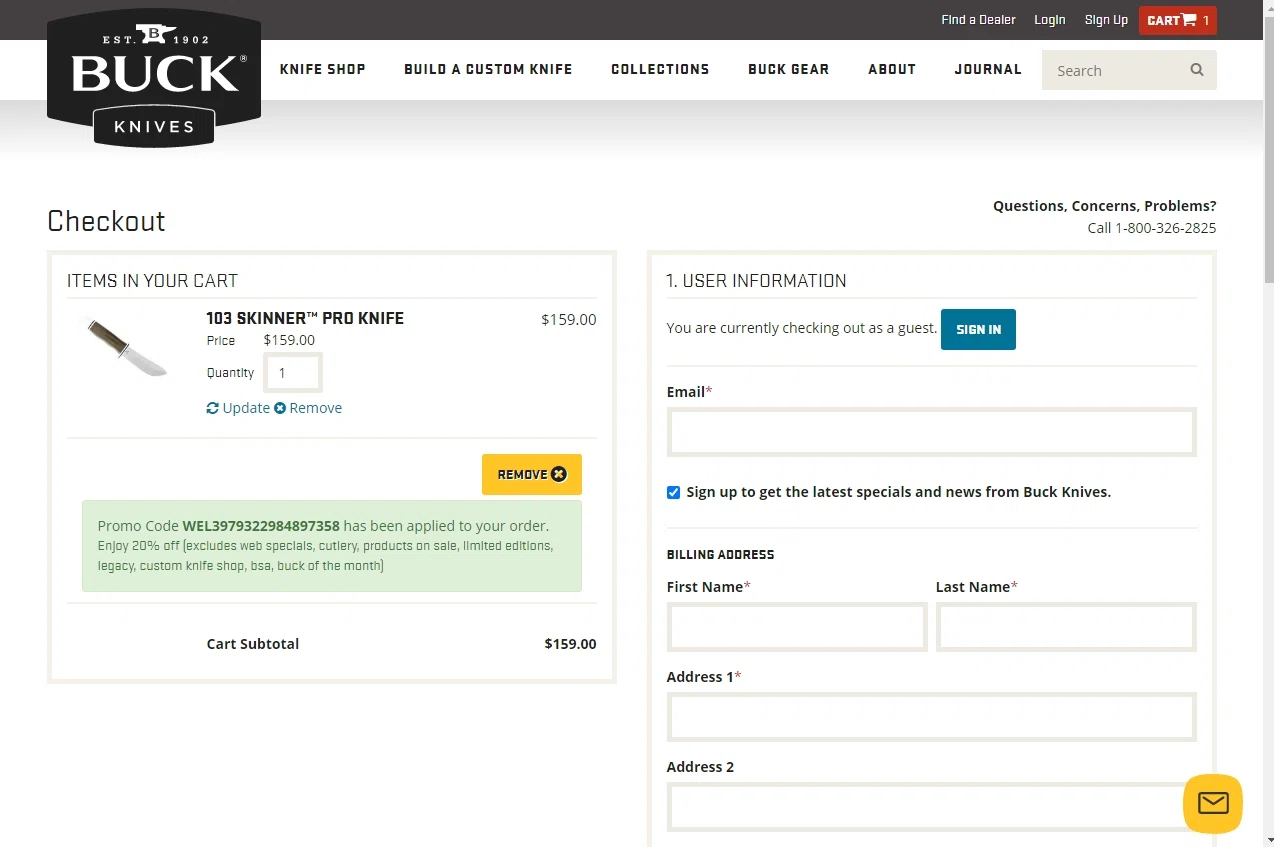Click 'Questions, Concerns, Problems?' text
The height and width of the screenshot is (847, 1274).
click(1104, 206)
